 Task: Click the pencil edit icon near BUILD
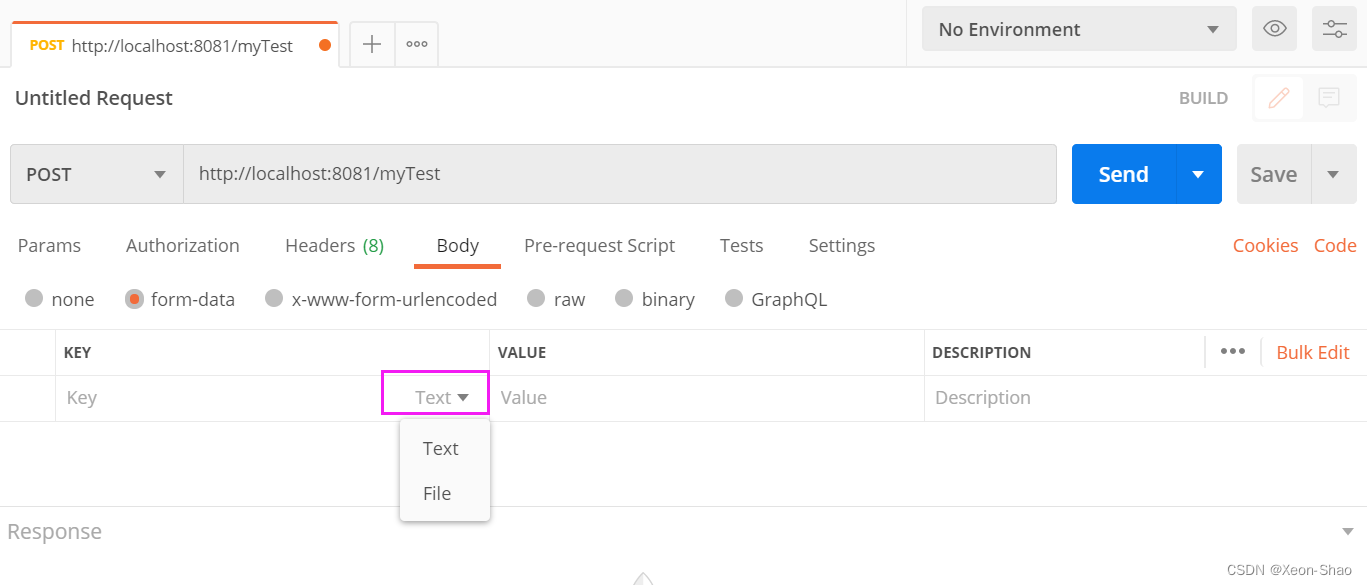point(1278,98)
